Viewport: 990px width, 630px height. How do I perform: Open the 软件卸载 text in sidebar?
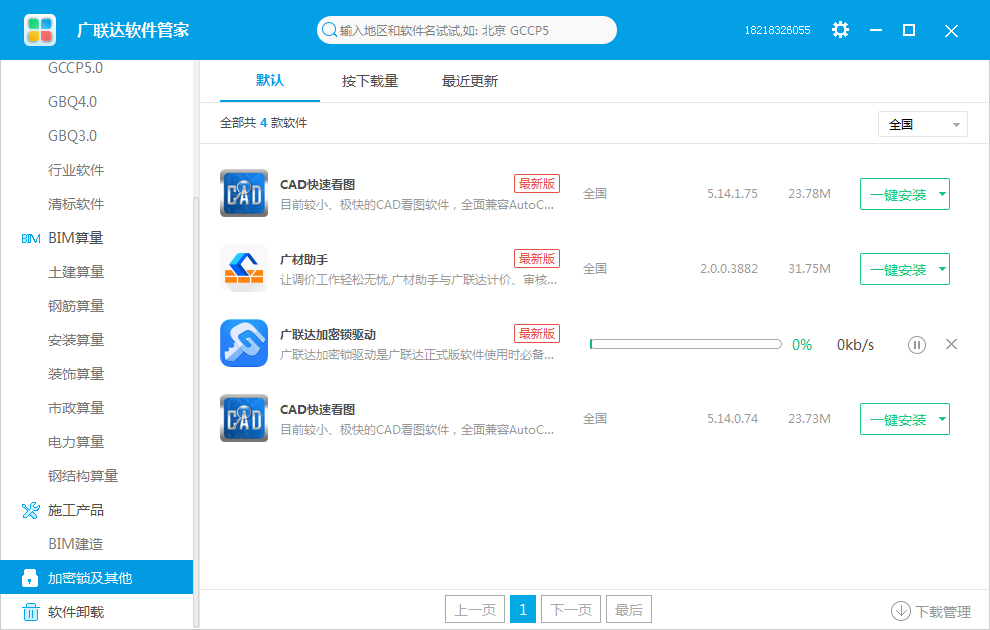tap(76, 612)
